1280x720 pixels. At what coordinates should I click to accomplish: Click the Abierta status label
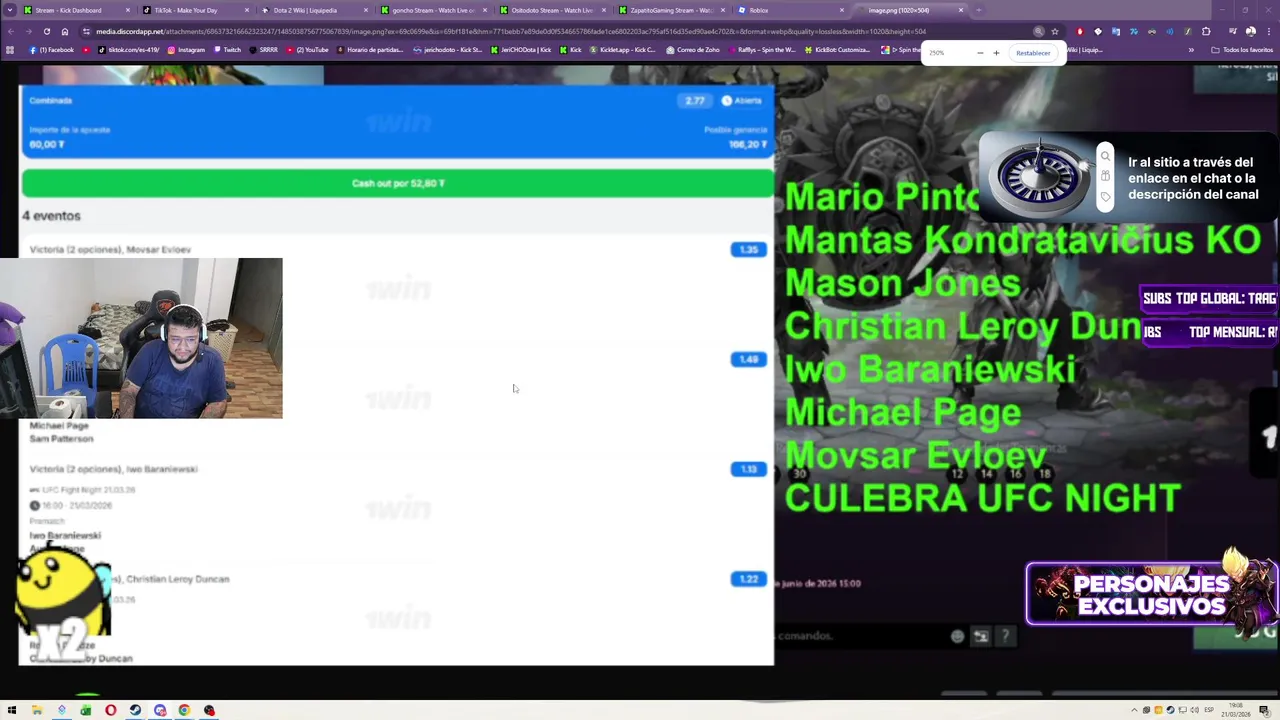click(x=742, y=101)
